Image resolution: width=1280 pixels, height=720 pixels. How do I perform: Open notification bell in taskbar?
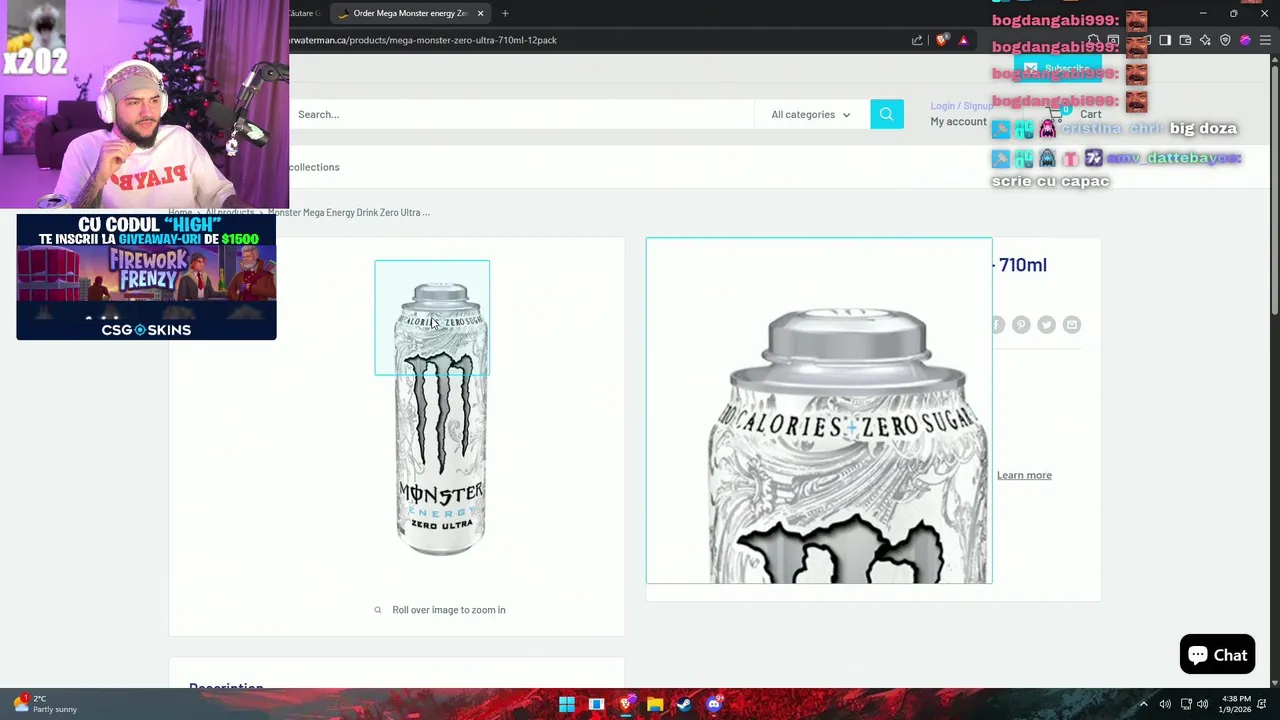1261,704
